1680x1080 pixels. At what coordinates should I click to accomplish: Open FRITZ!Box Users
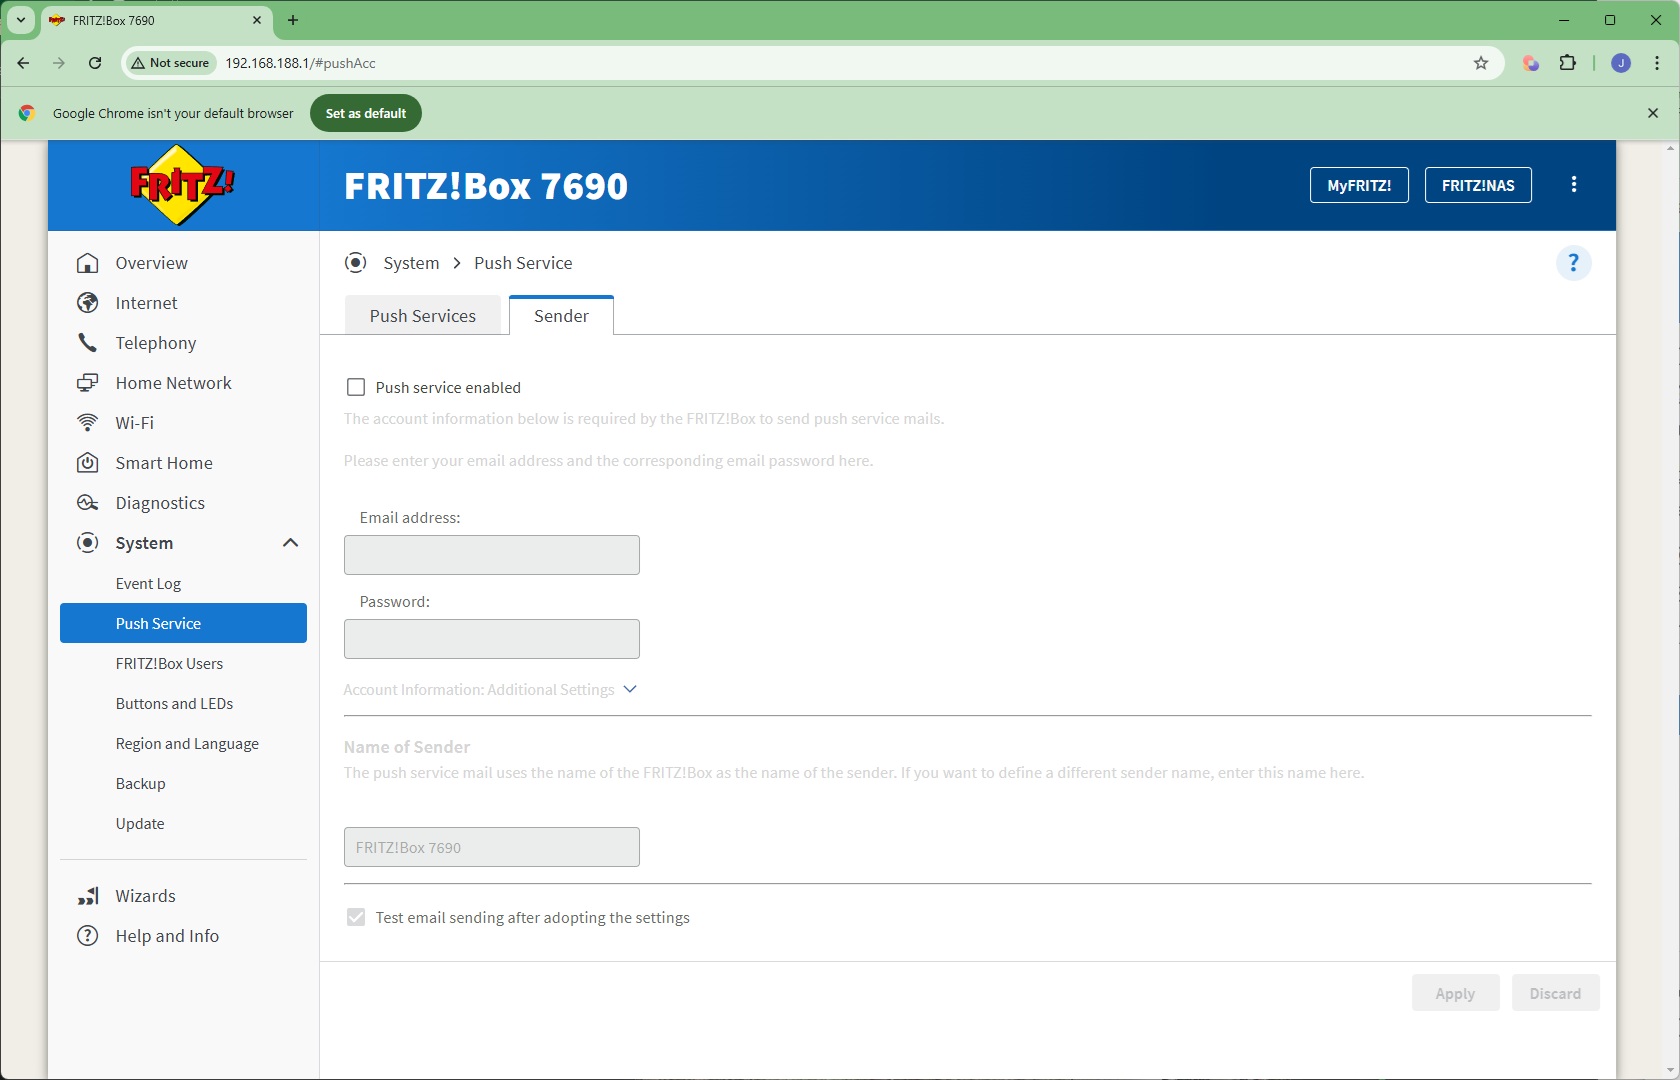[x=169, y=664]
